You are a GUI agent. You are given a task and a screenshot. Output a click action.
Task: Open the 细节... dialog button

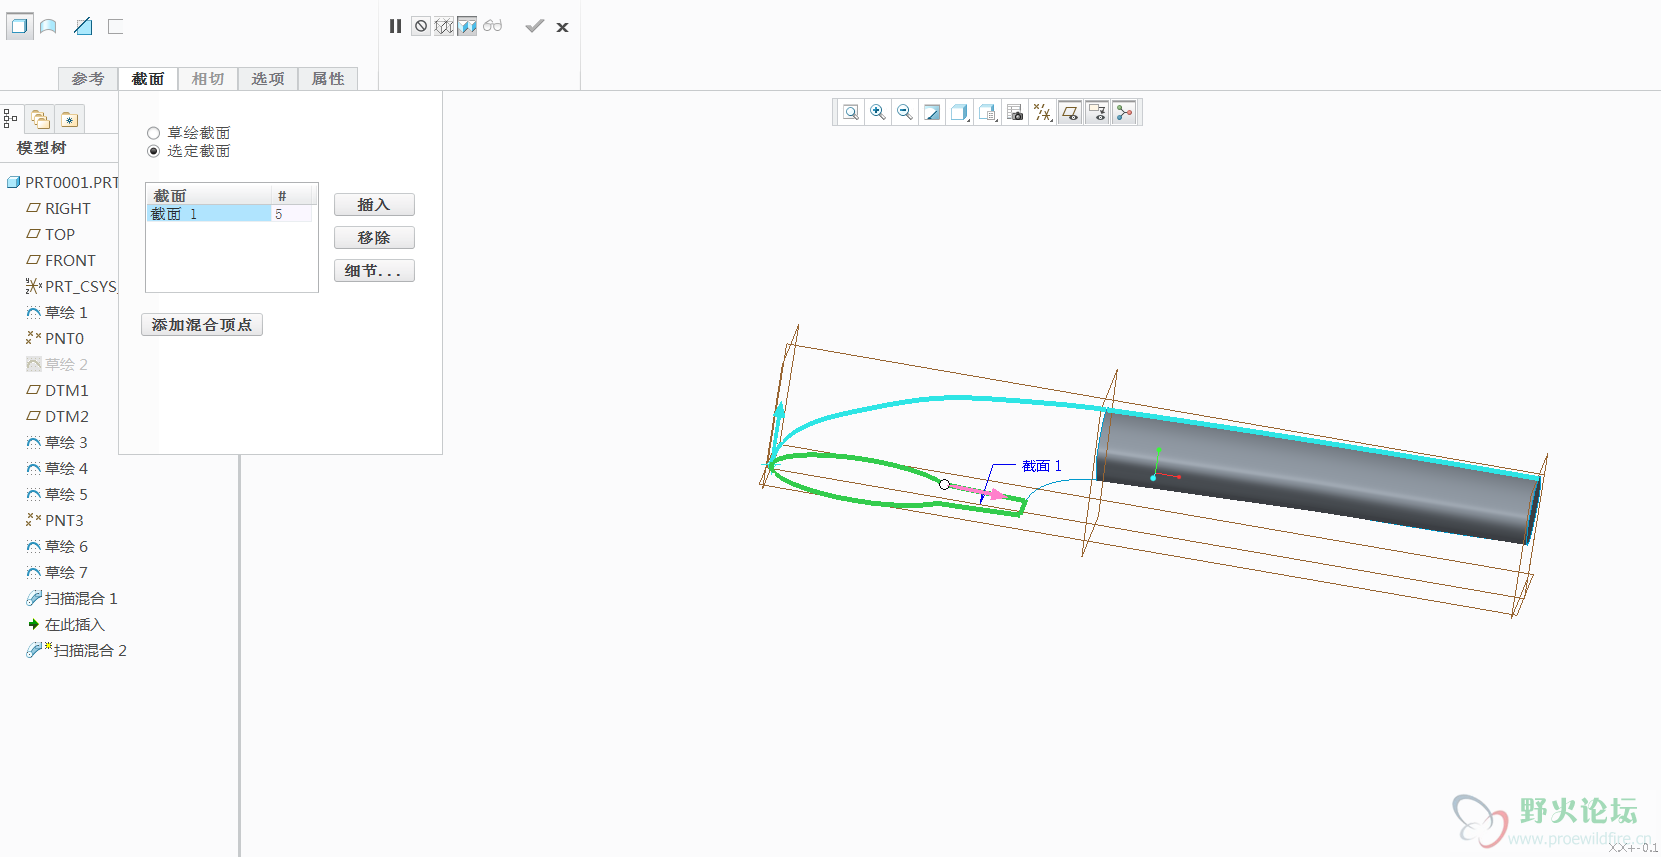click(374, 271)
